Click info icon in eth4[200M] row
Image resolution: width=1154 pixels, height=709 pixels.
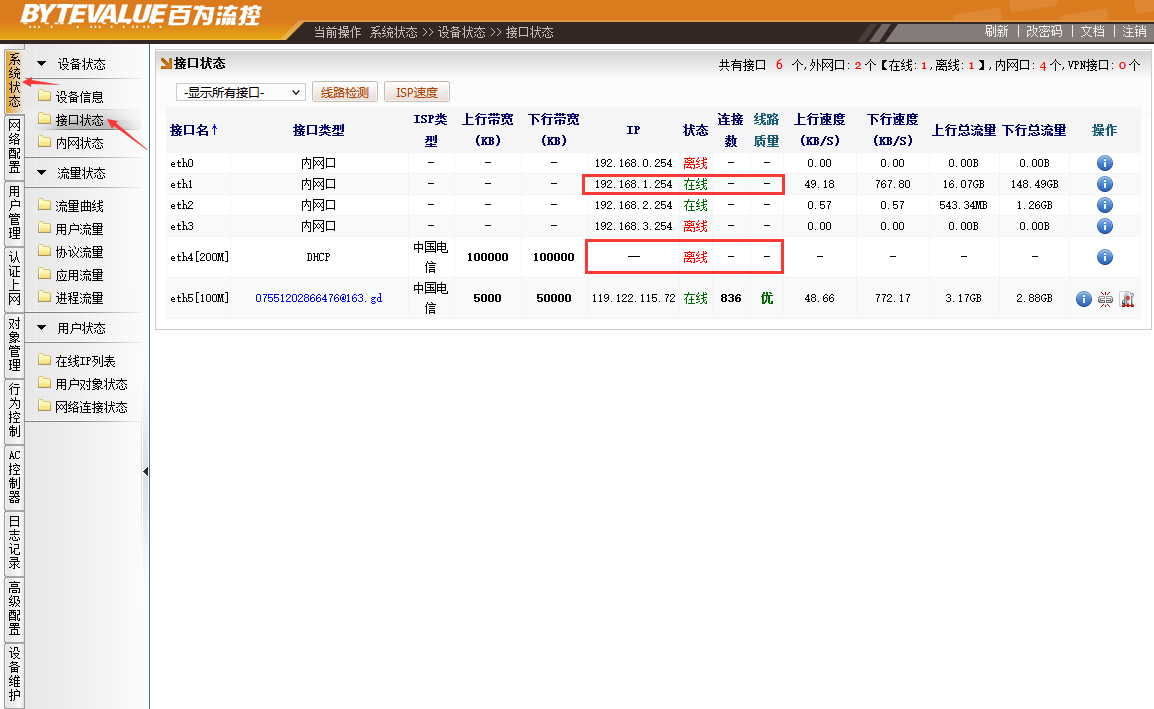(1104, 257)
